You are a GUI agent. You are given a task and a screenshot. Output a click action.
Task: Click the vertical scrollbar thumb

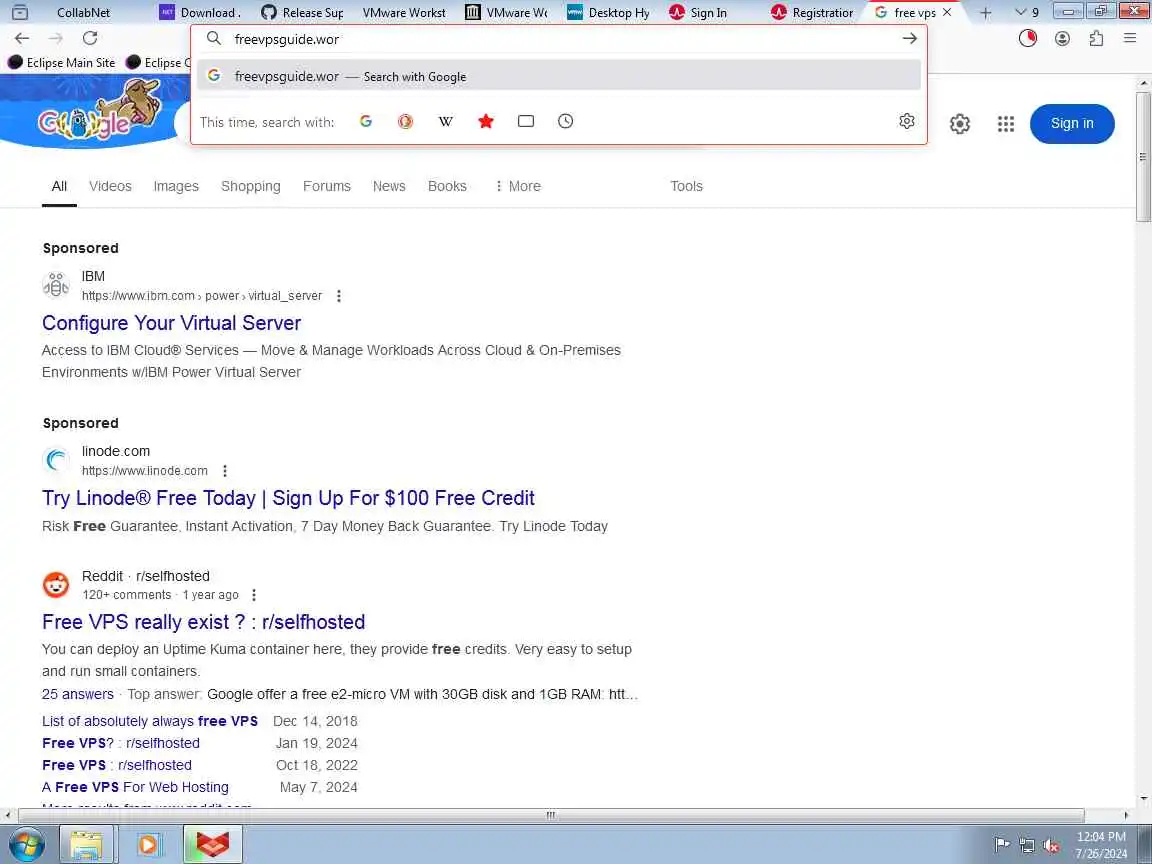(1142, 156)
